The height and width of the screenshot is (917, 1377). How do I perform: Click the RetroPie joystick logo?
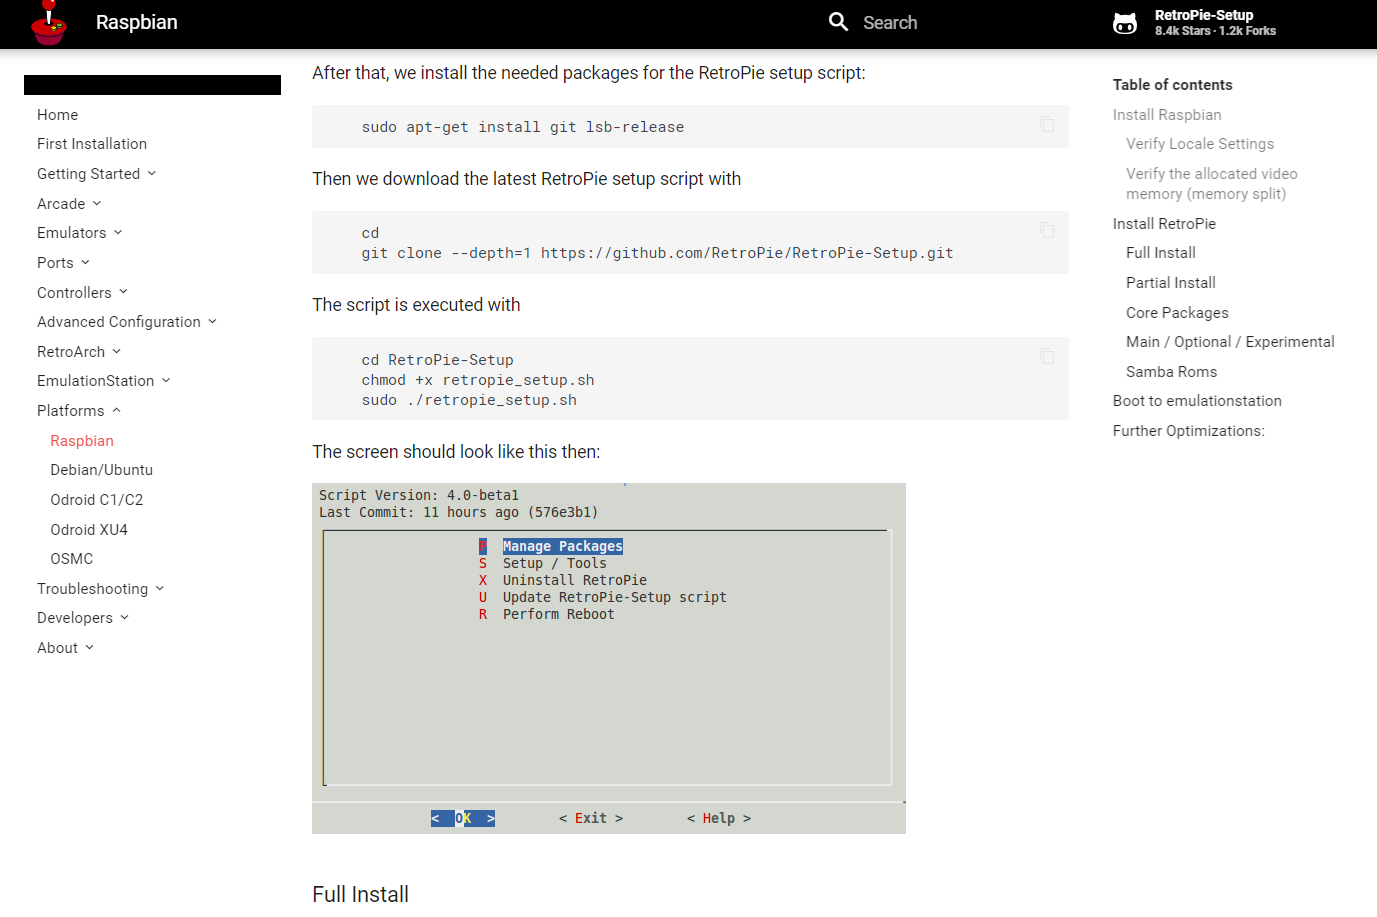(x=48, y=23)
